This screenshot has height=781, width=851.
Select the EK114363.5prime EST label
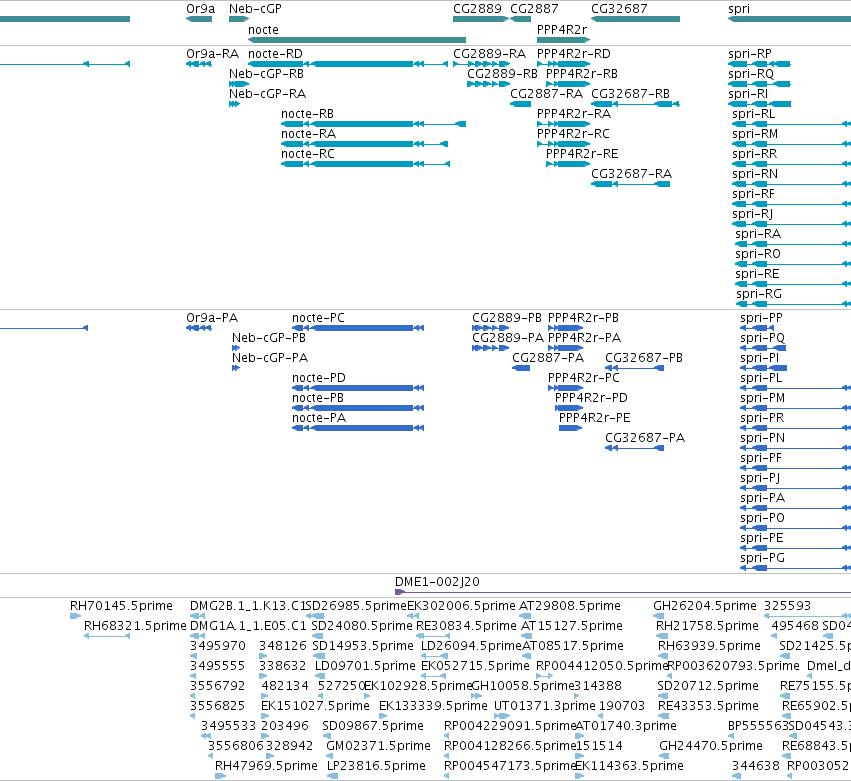coord(629,766)
